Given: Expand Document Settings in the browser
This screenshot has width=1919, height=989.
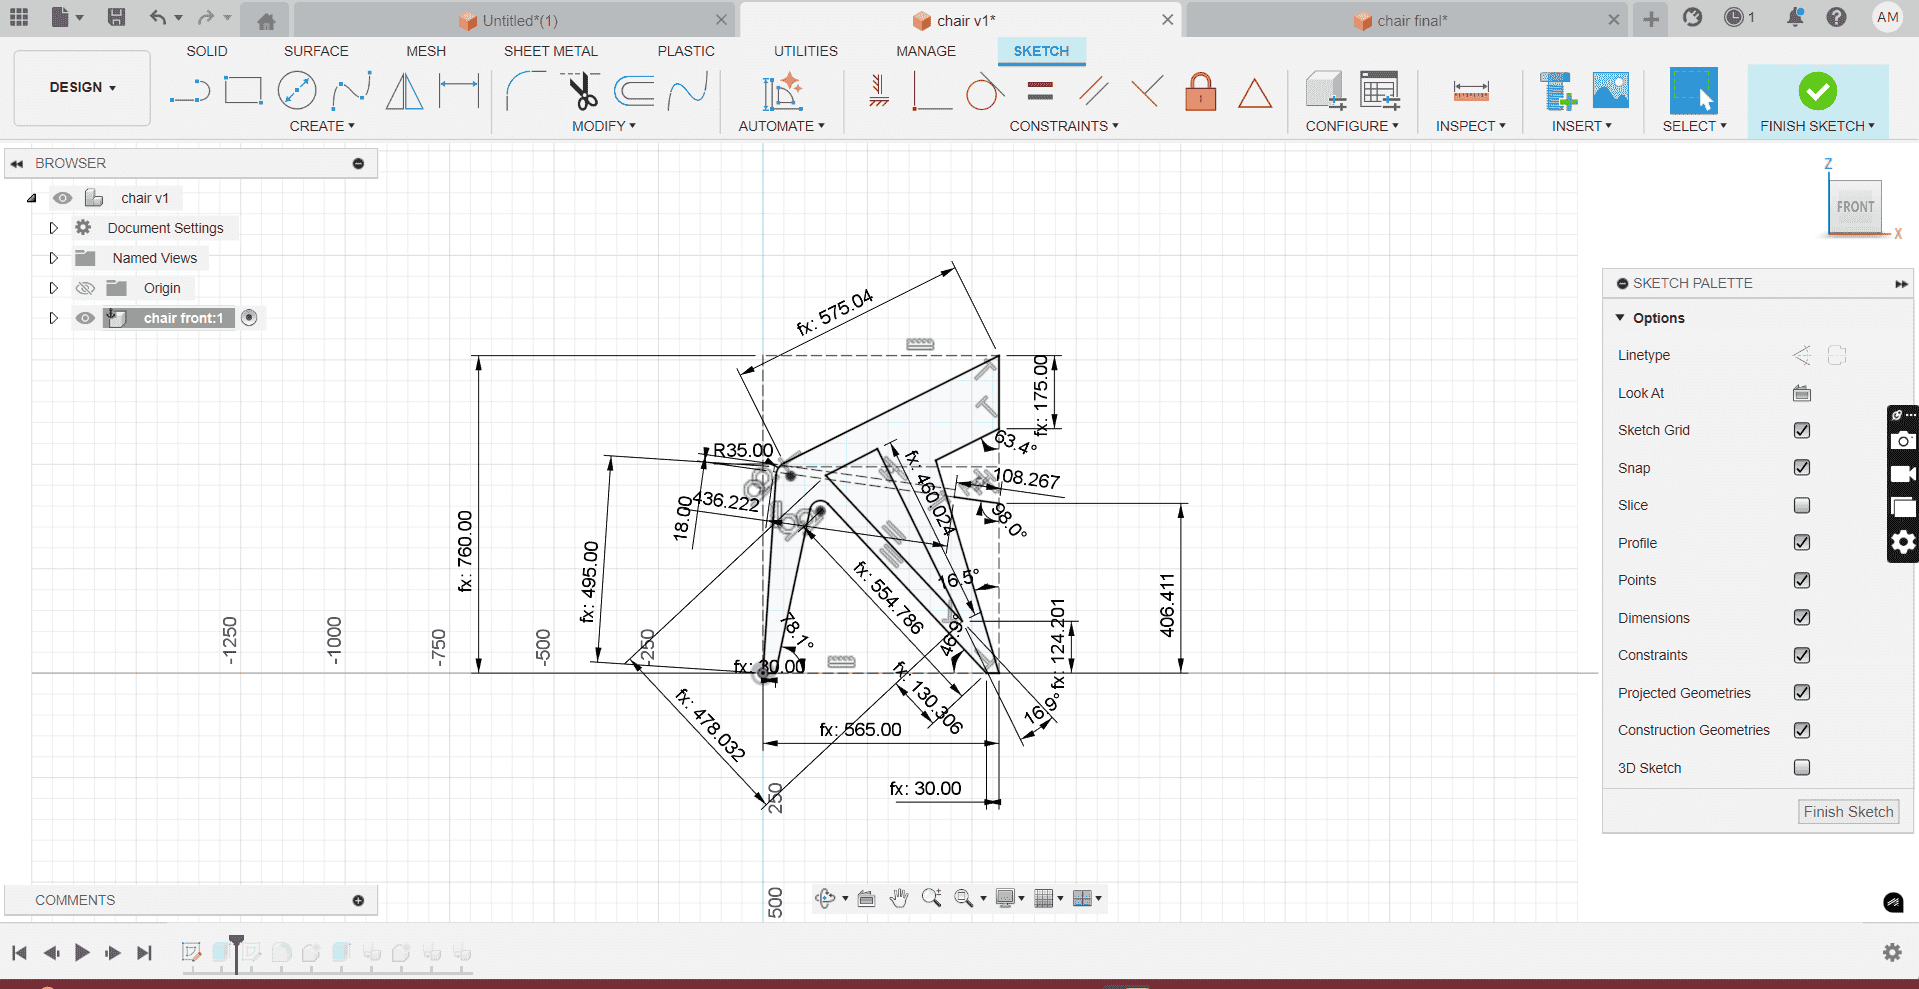Looking at the screenshot, I should pos(54,227).
